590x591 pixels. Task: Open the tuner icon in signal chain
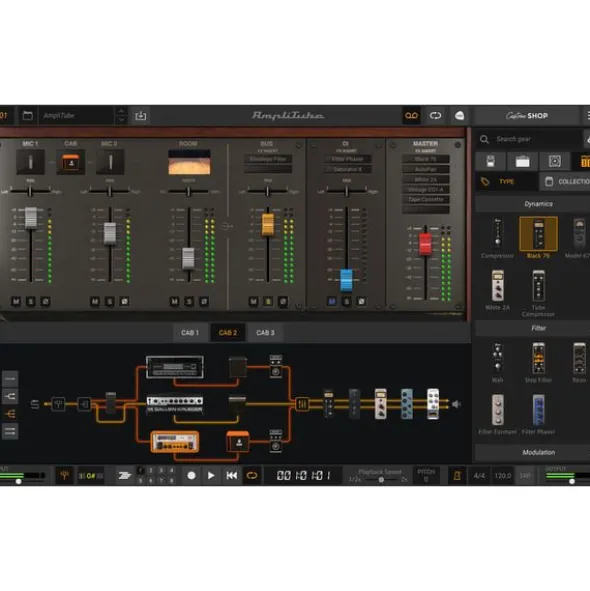click(x=58, y=404)
